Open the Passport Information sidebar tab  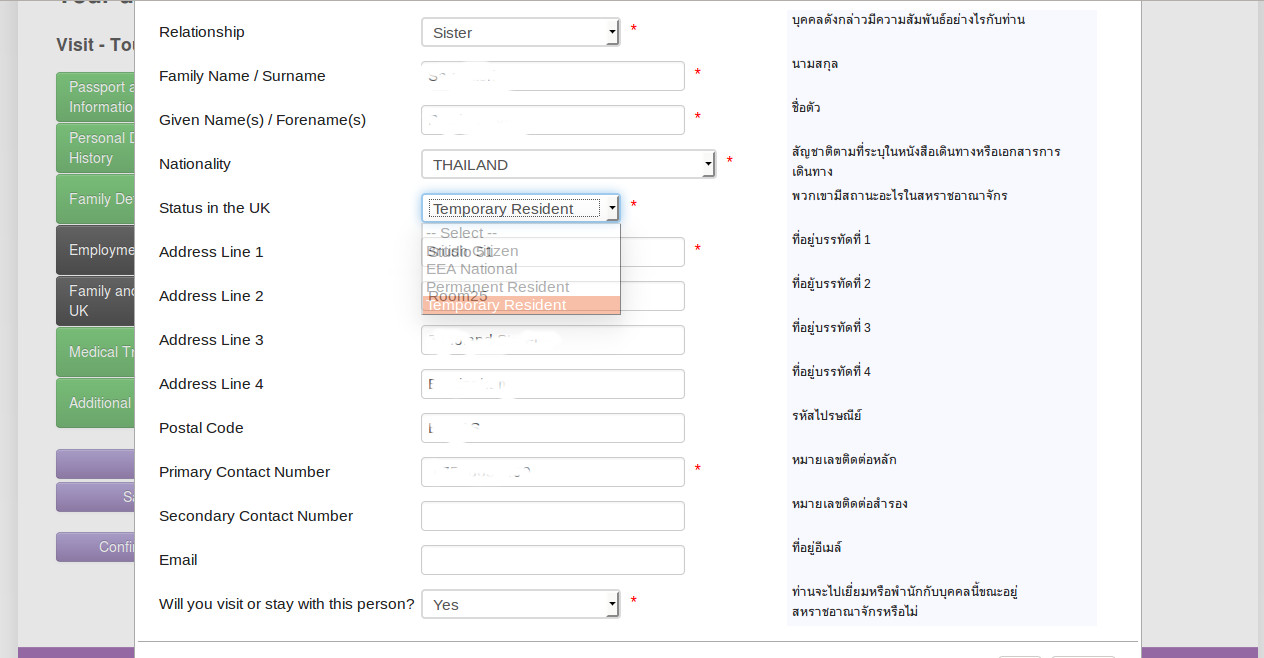click(97, 97)
